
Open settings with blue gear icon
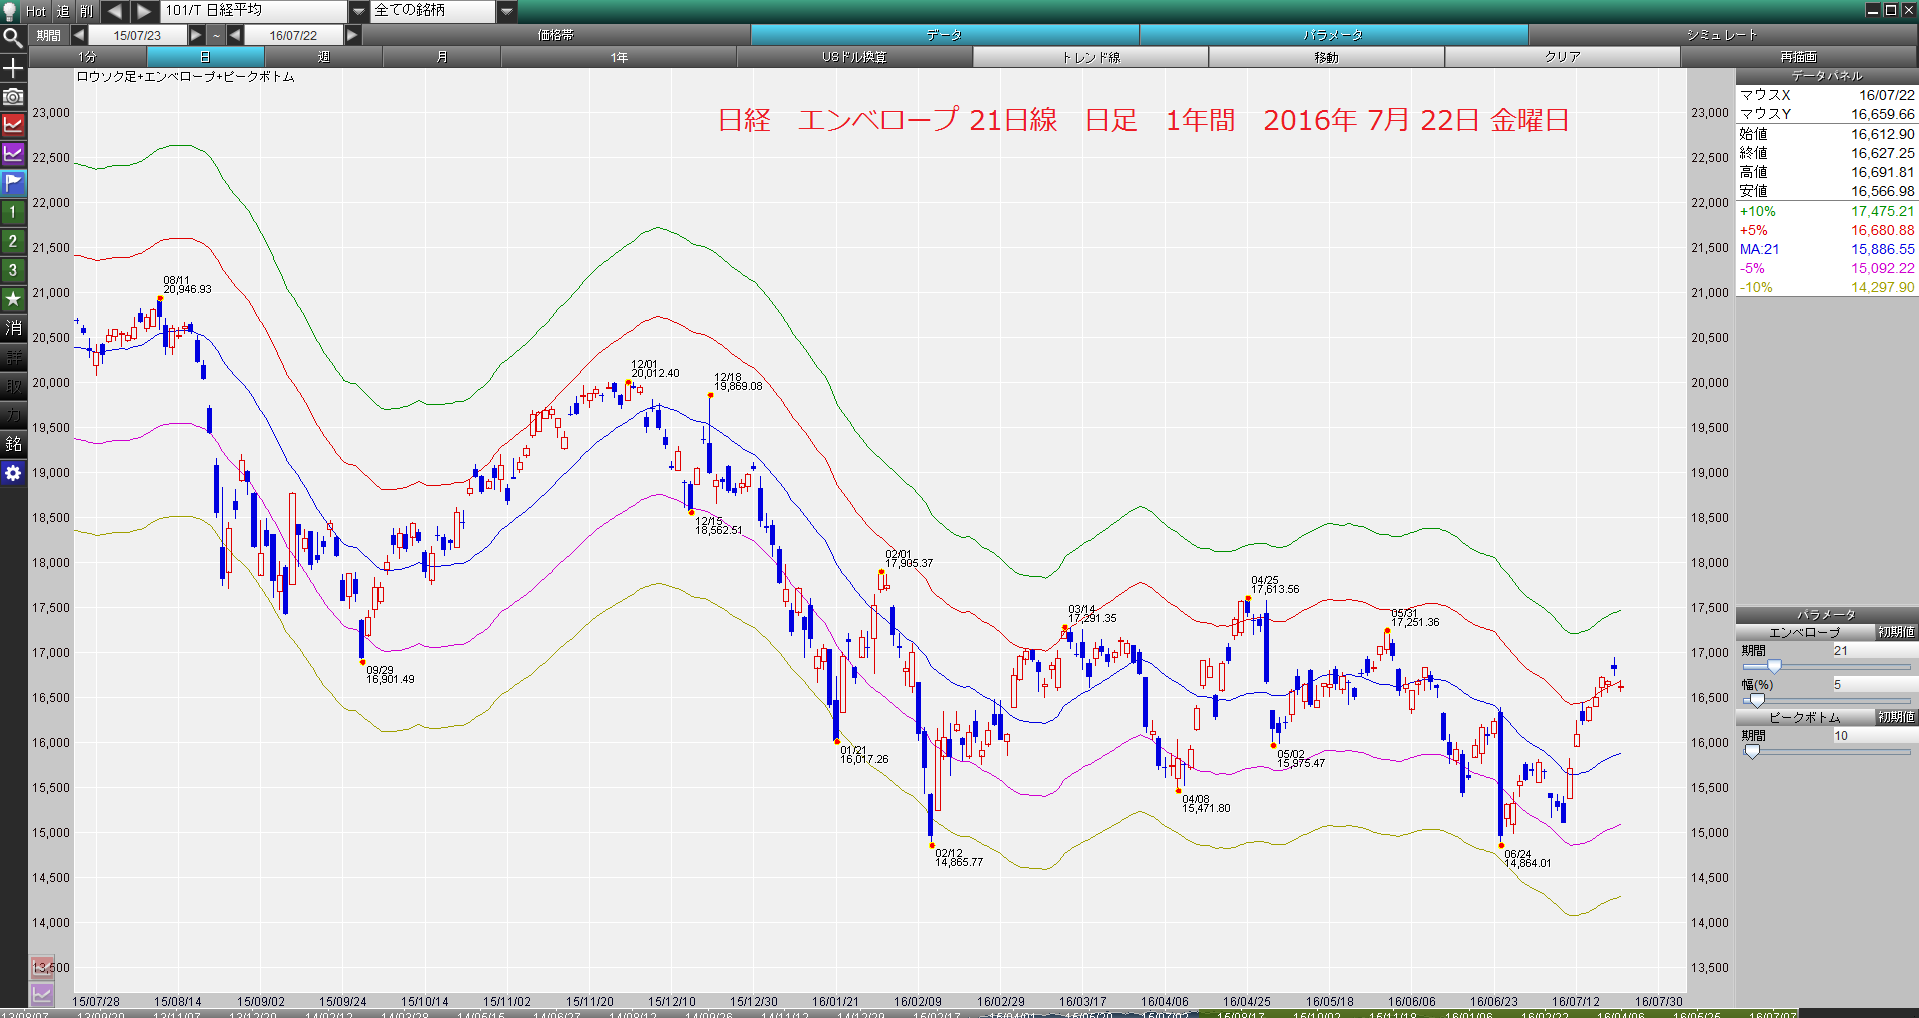pos(13,473)
